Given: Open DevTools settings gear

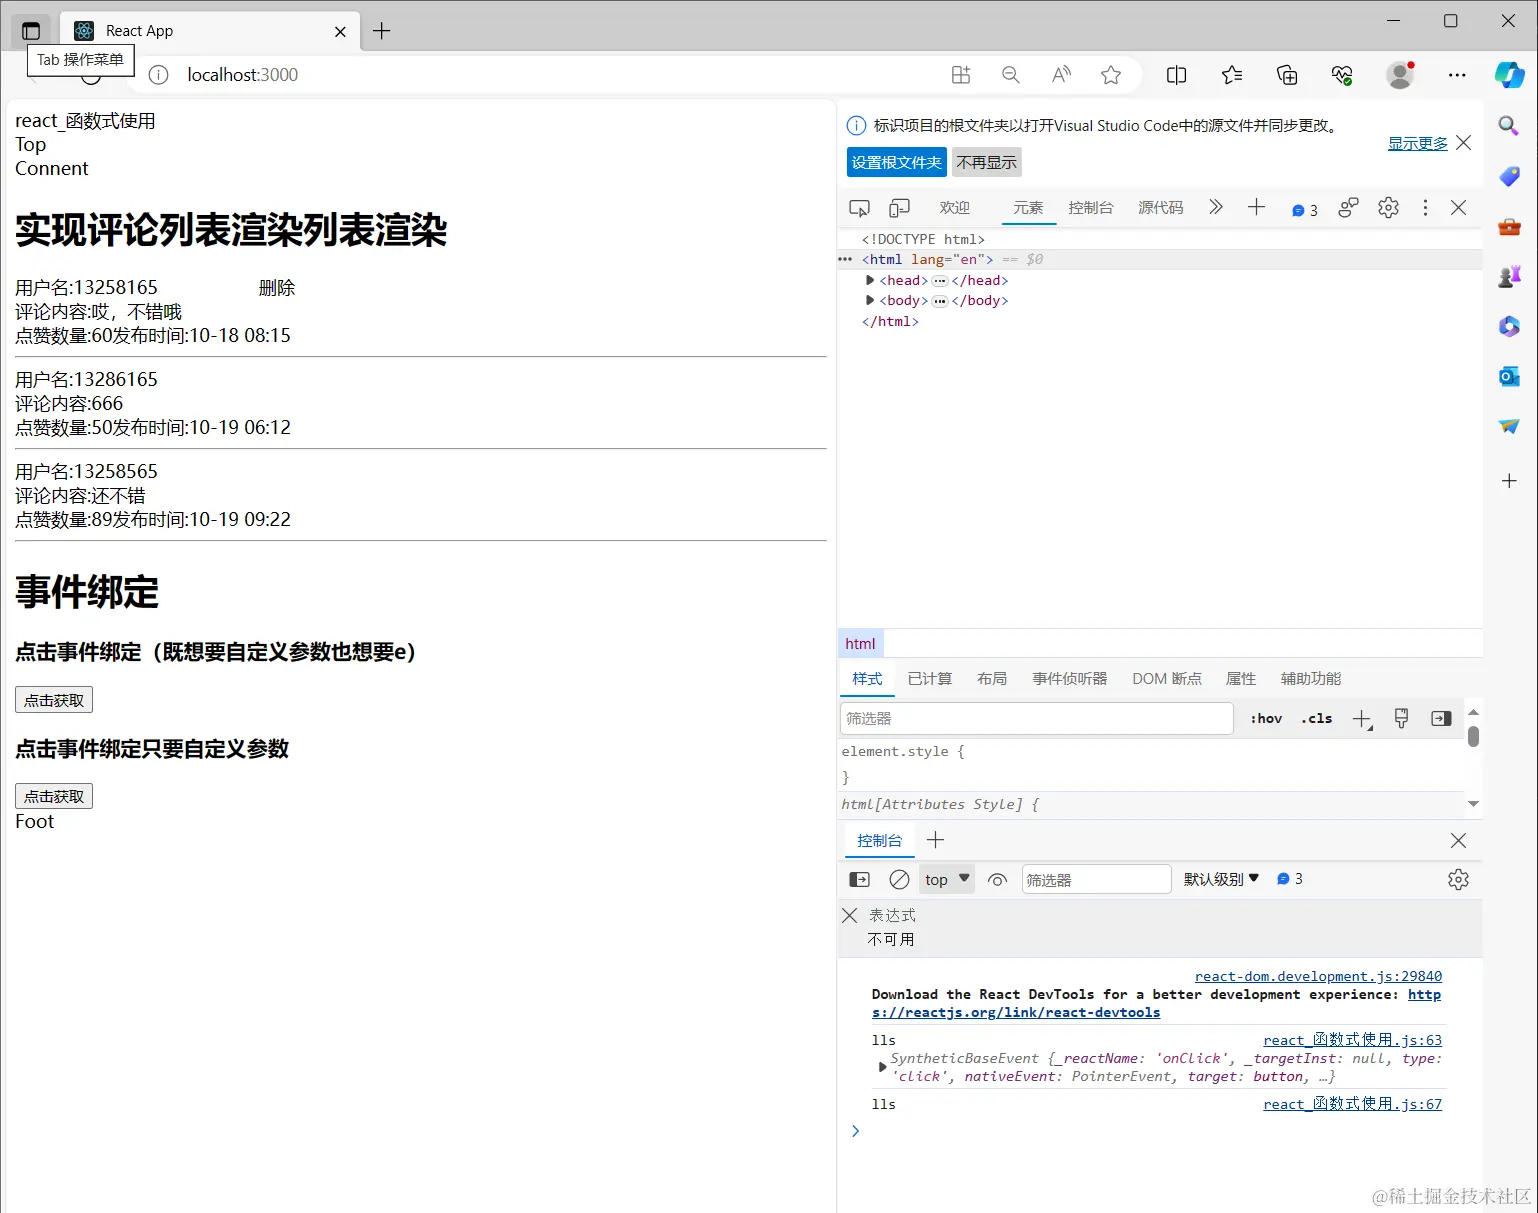Looking at the screenshot, I should pos(1388,207).
